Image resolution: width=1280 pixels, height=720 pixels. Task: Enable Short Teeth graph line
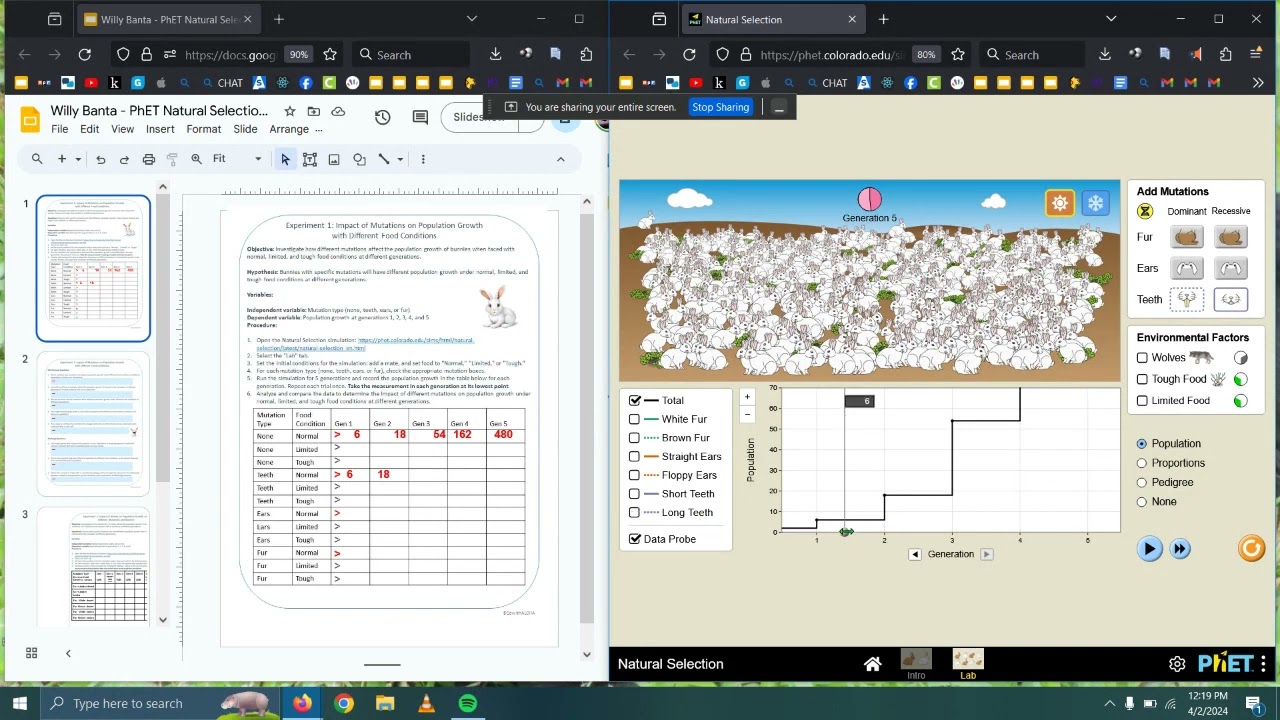[634, 494]
